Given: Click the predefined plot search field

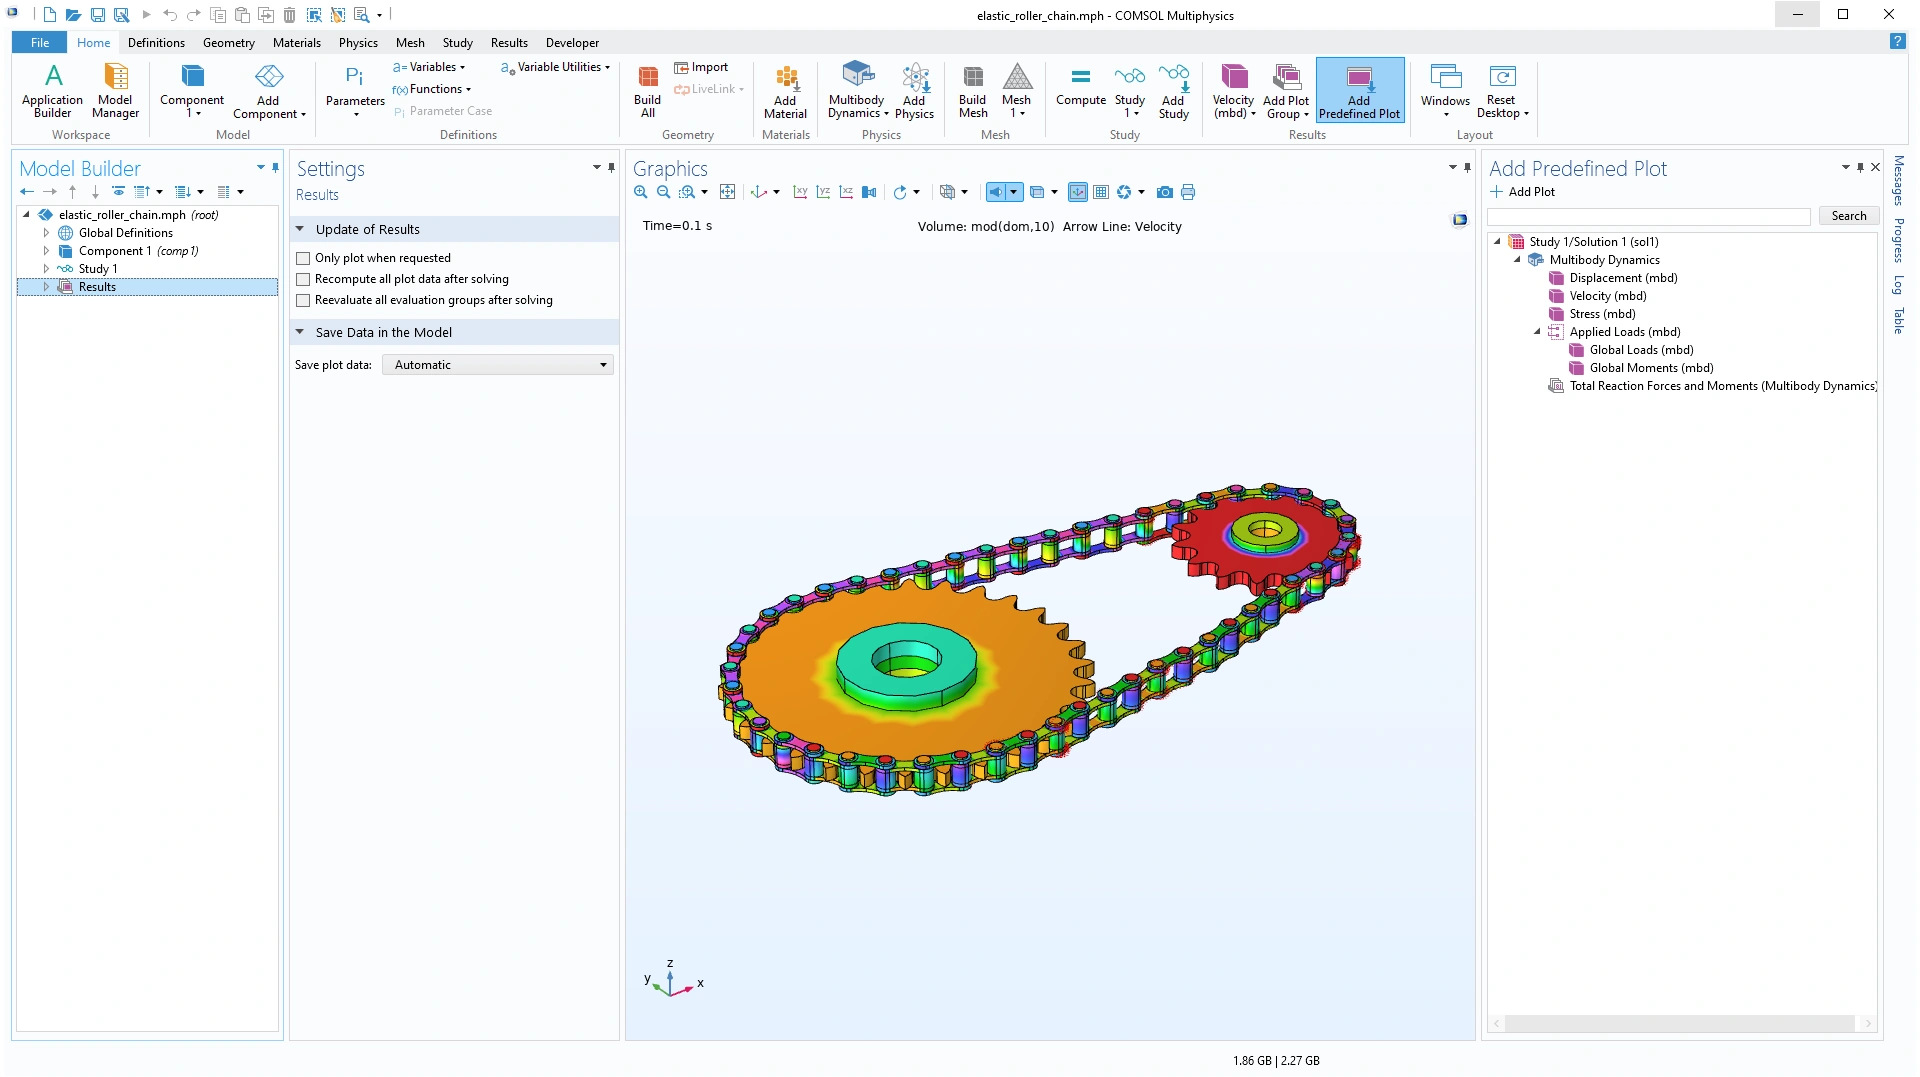Looking at the screenshot, I should (1648, 216).
